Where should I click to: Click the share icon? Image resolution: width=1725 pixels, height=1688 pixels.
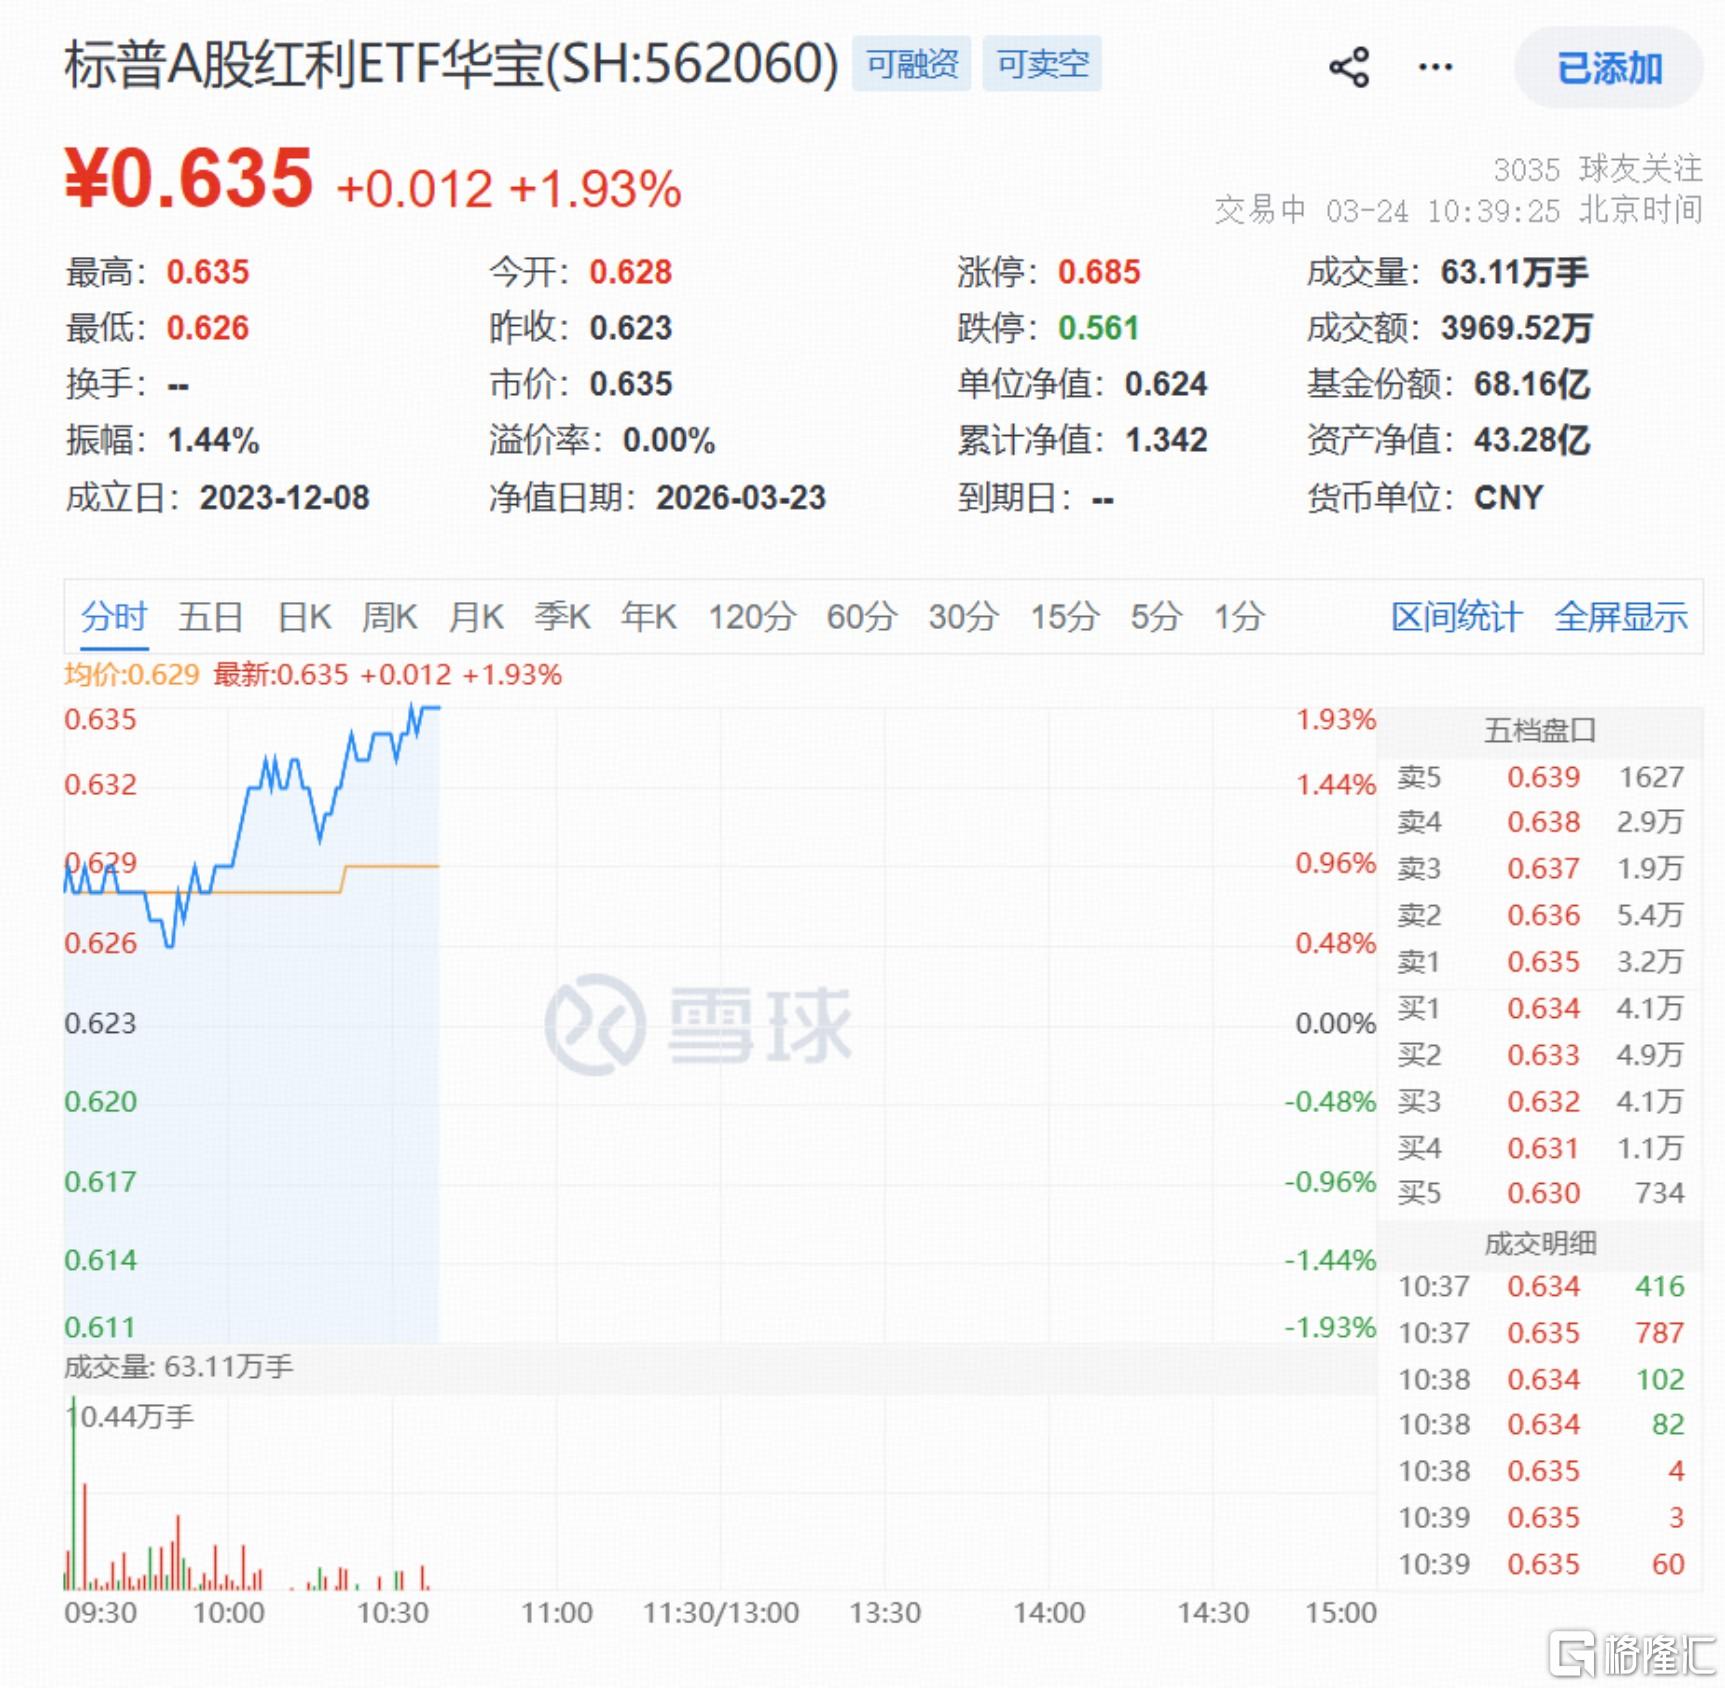(x=1349, y=67)
